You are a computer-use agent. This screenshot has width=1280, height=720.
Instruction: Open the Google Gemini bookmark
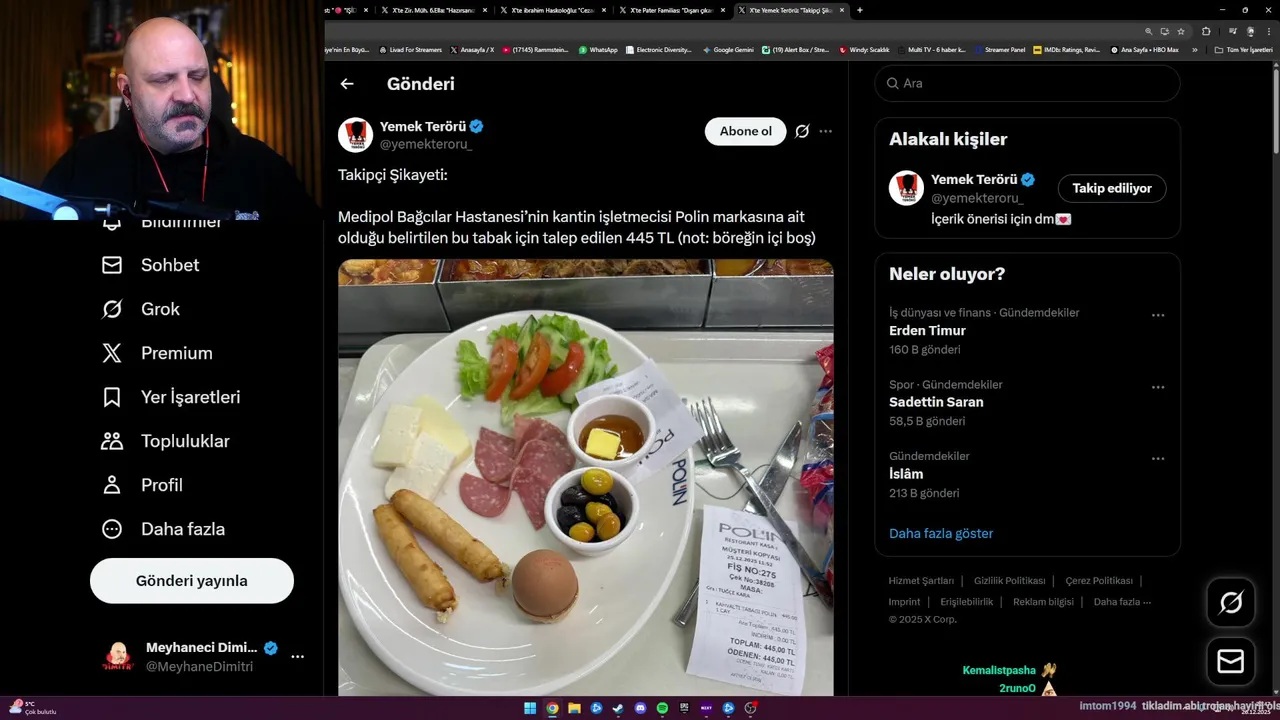[728, 50]
